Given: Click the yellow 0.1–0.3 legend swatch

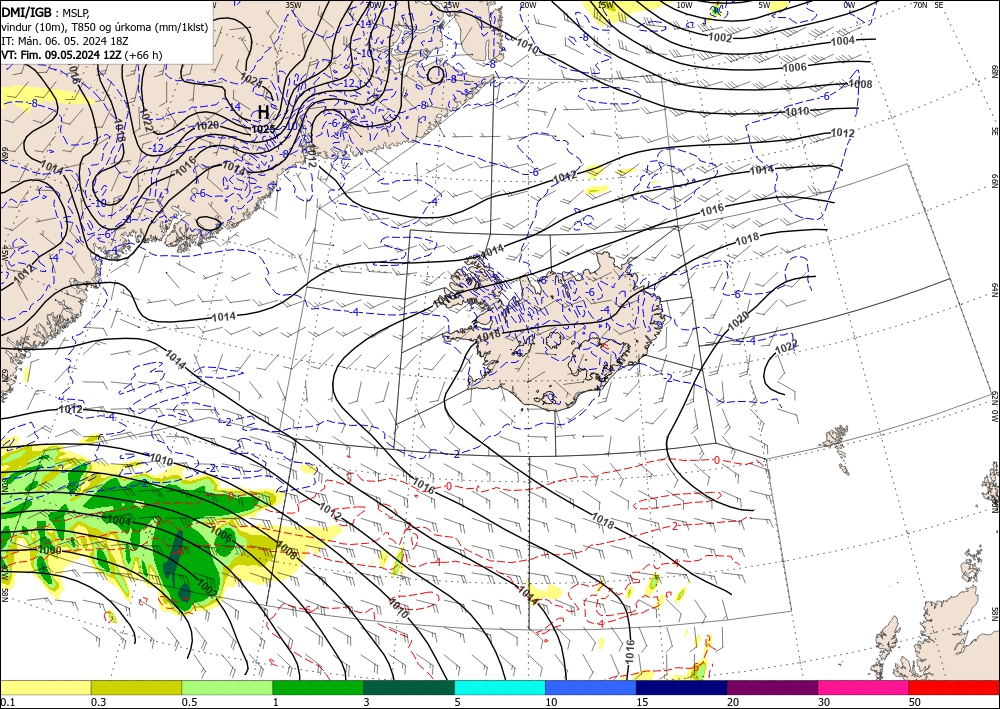Looking at the screenshot, I should [45, 687].
